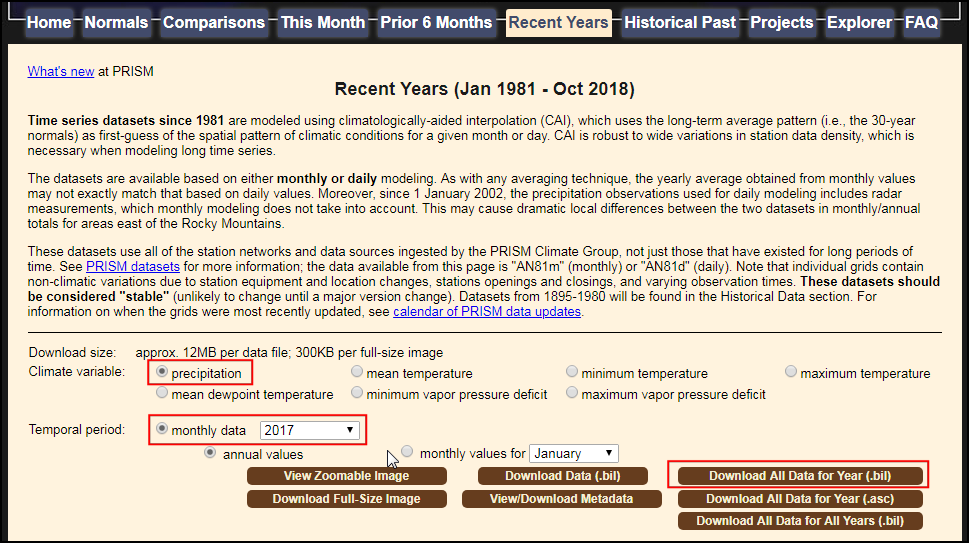The height and width of the screenshot is (543, 969).
Task: Click the Download Full-Size Image button
Action: (346, 498)
